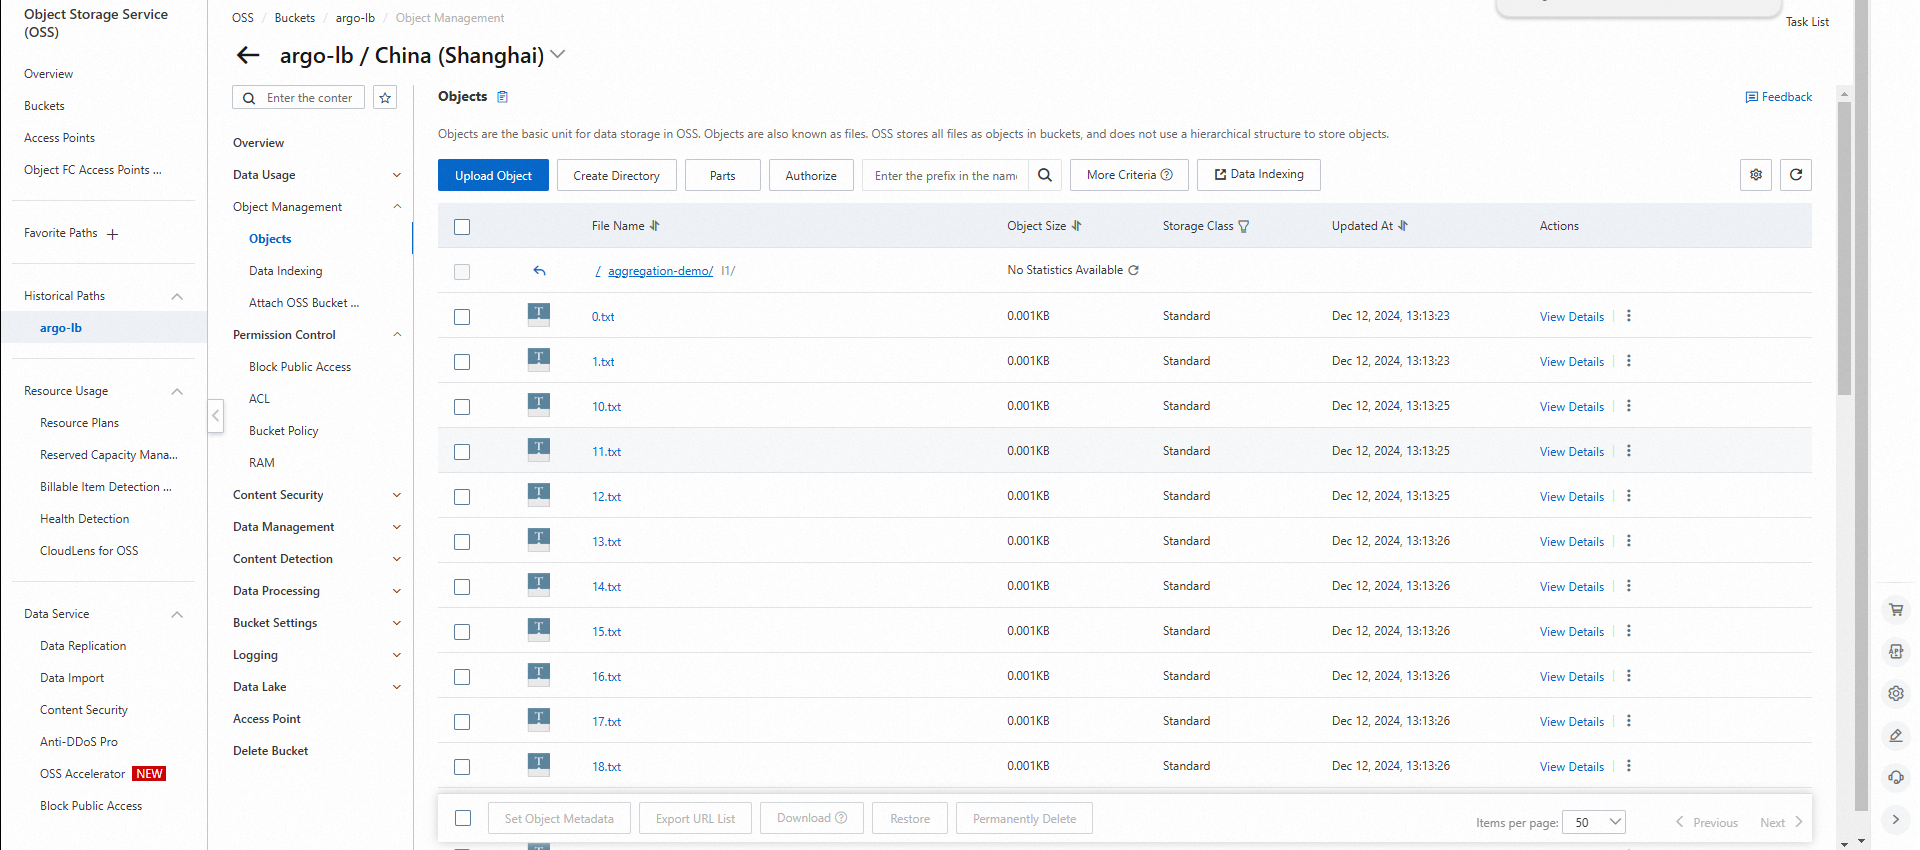Sort by File Name sort icon
1920x850 pixels.
[655, 226]
